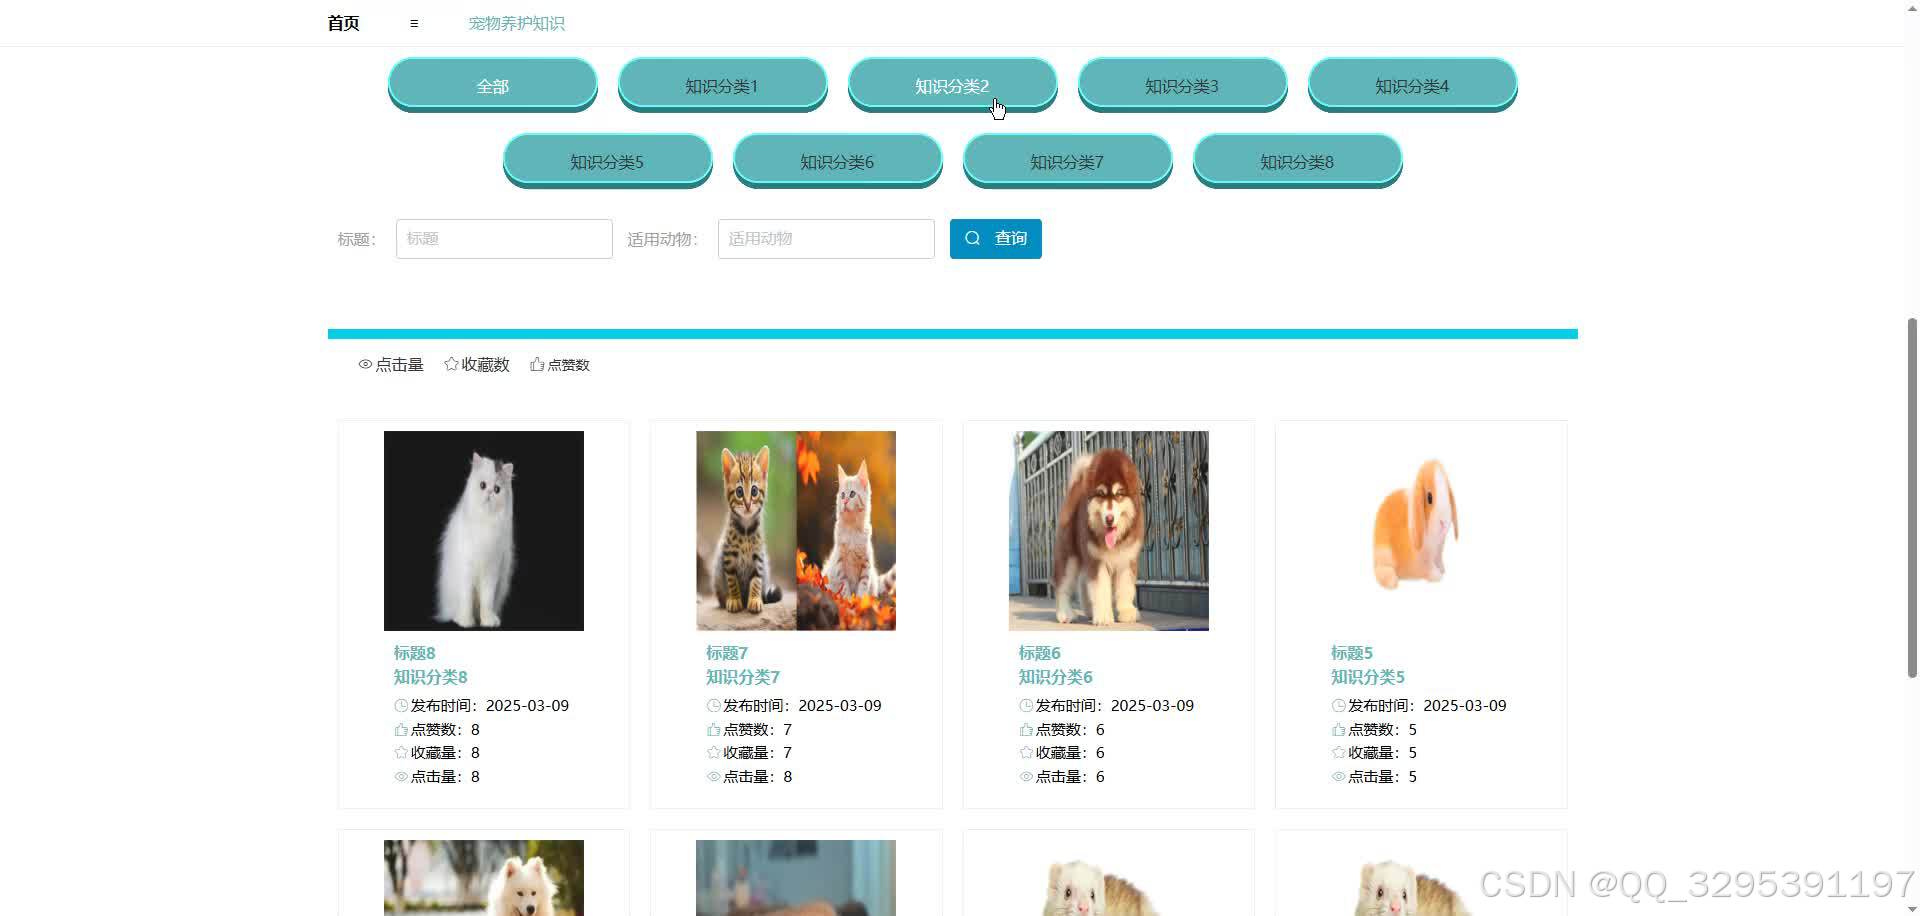Sort the list by 收藏数

(x=477, y=365)
